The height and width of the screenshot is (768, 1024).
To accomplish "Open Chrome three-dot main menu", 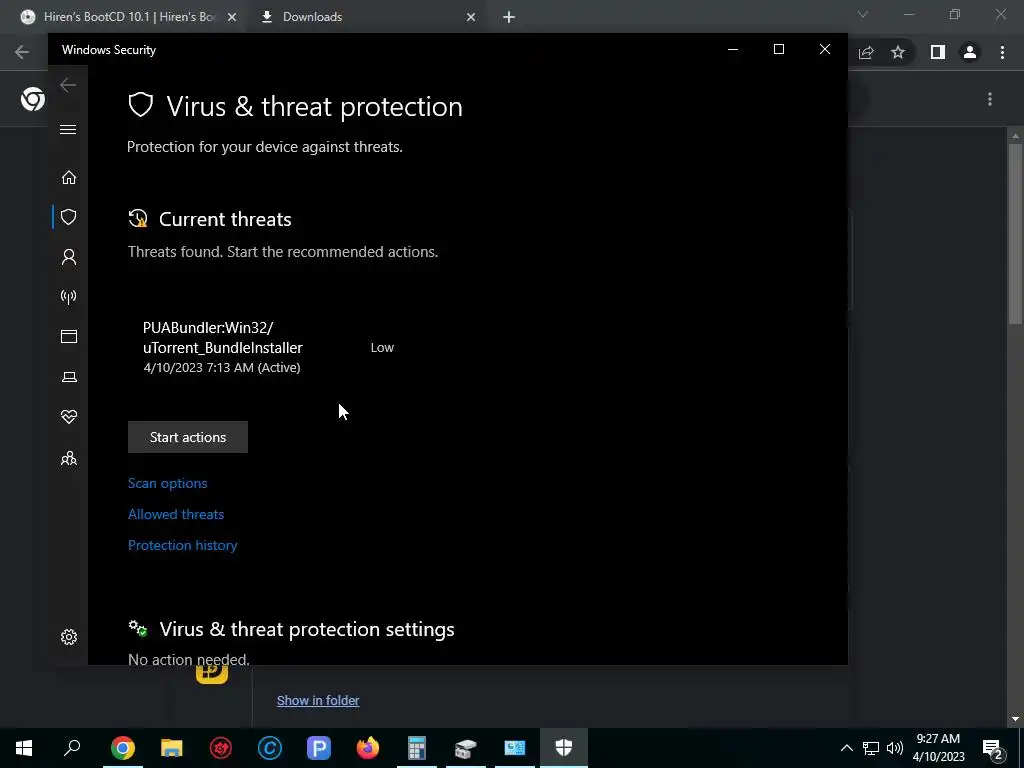I will pos(1002,52).
